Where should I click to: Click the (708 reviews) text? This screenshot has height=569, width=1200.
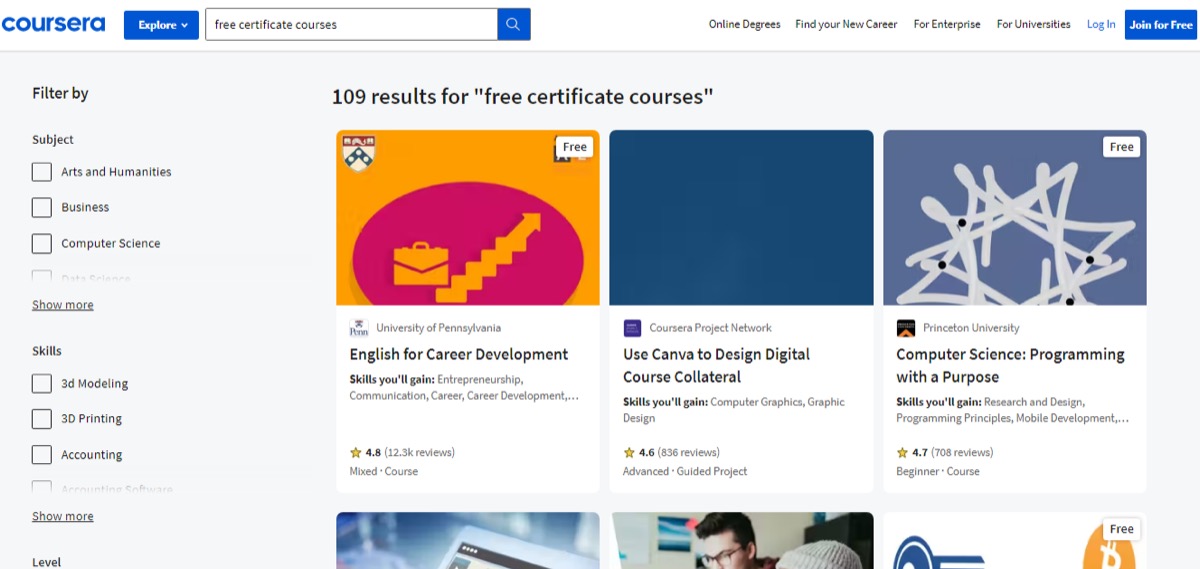tap(962, 452)
